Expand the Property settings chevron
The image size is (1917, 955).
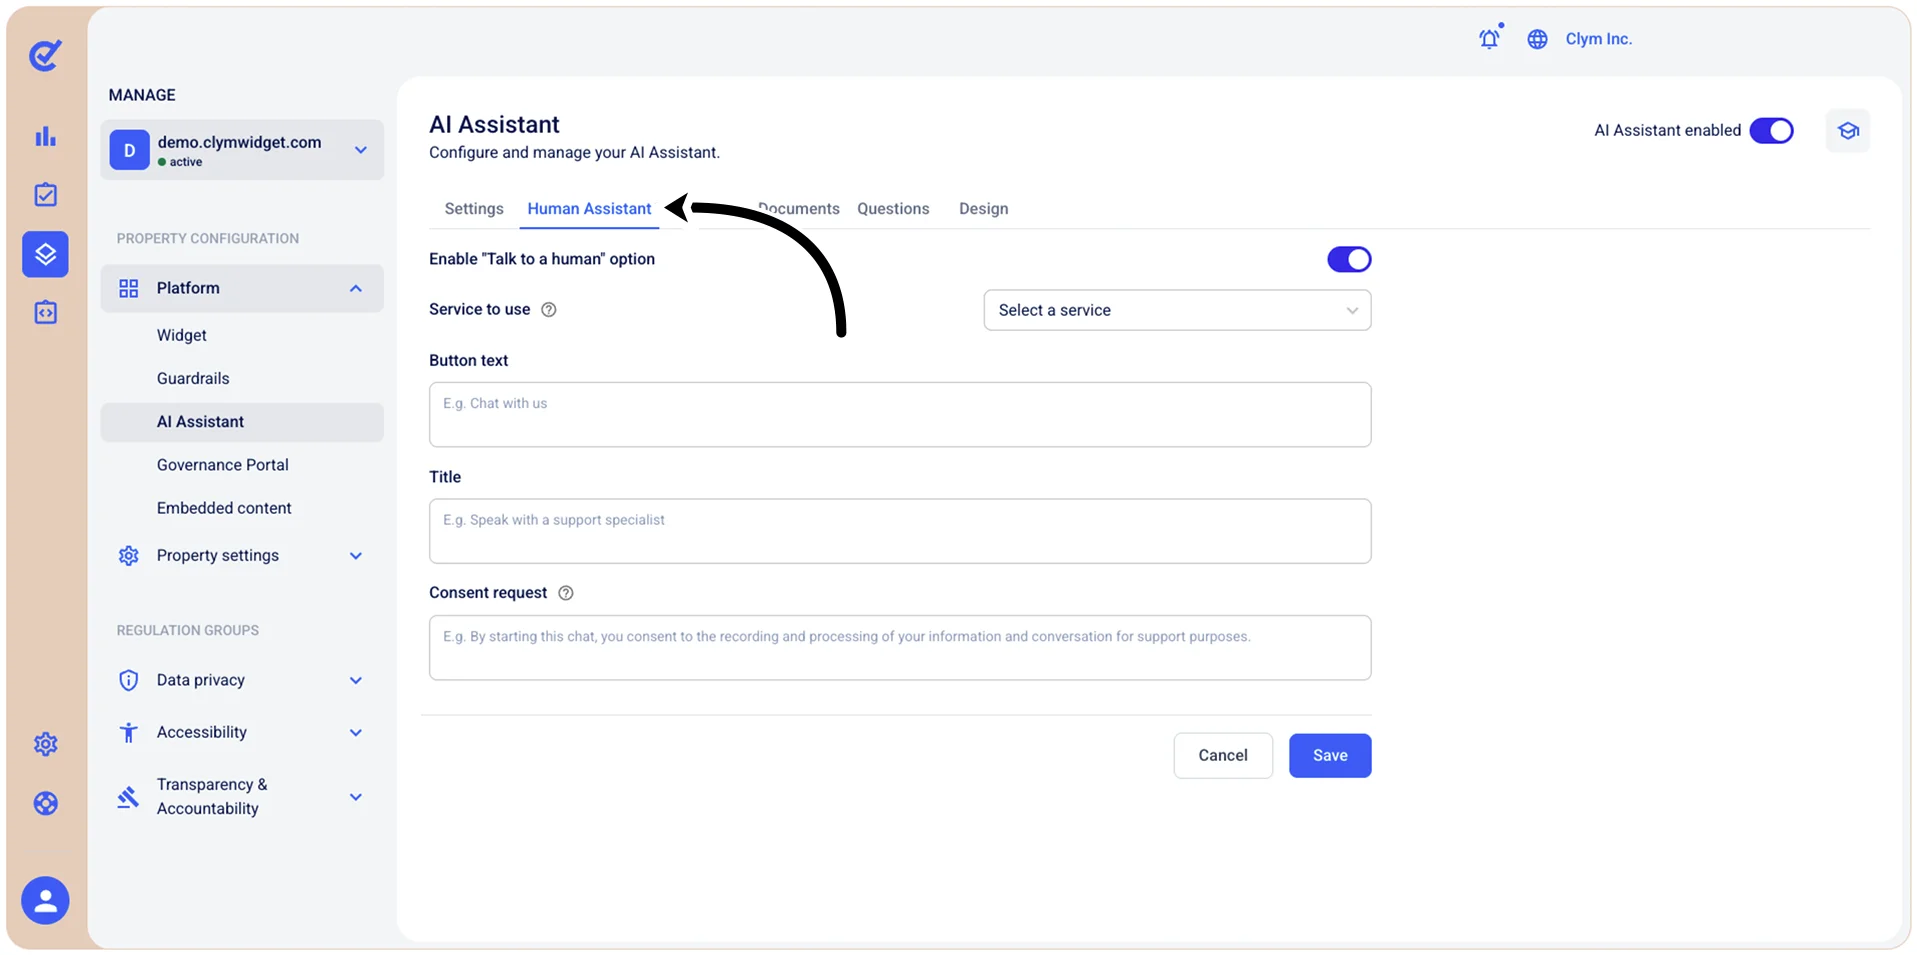[x=356, y=556]
